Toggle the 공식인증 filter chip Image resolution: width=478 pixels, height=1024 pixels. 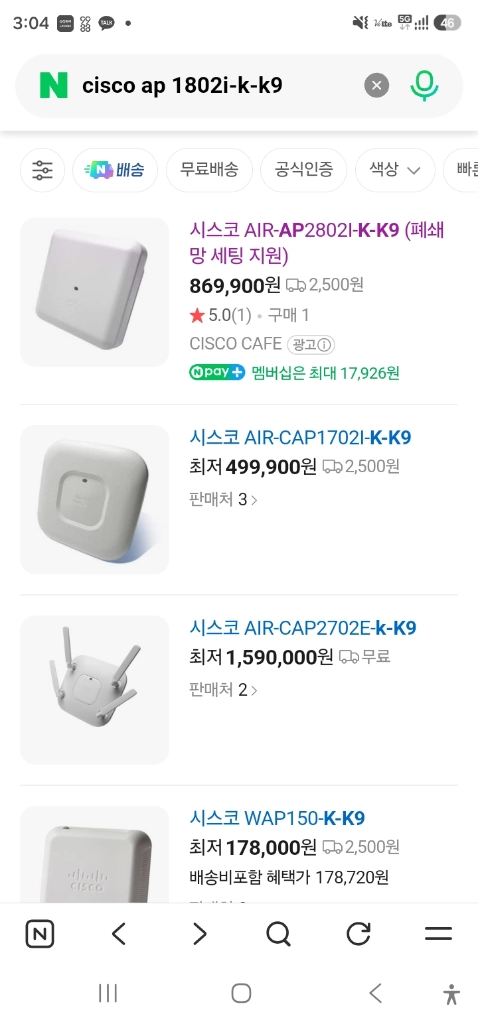click(x=304, y=170)
